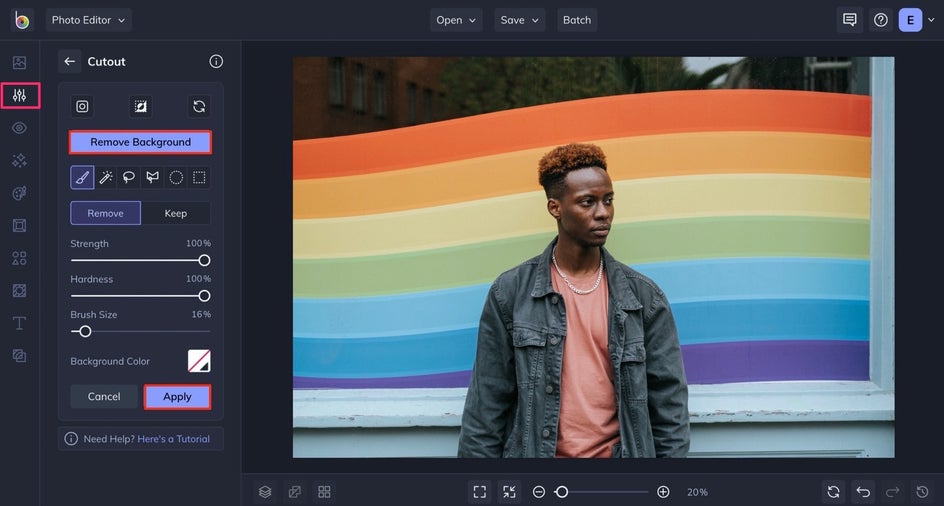Open the Open file dropdown
Viewport: 944px width, 506px height.
click(x=456, y=20)
